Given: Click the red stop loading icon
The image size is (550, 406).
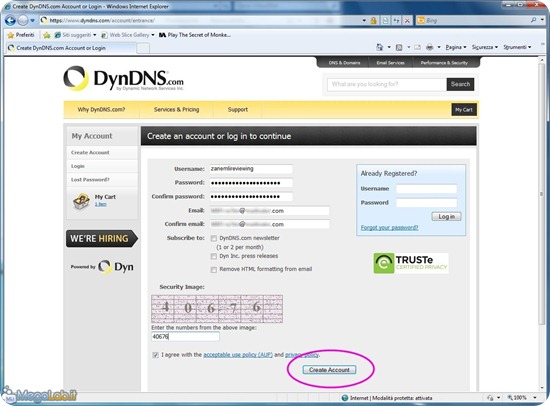Looking at the screenshot, I should pos(407,21).
